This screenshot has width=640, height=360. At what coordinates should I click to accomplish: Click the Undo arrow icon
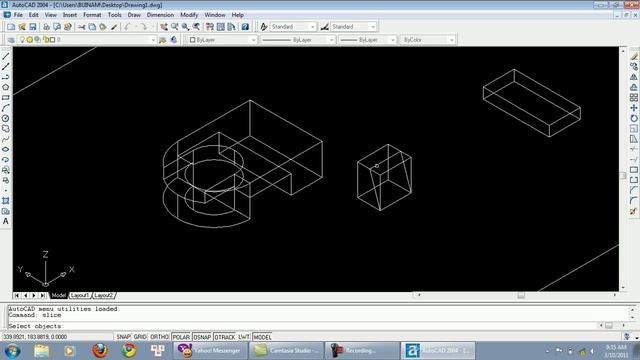[127, 27]
